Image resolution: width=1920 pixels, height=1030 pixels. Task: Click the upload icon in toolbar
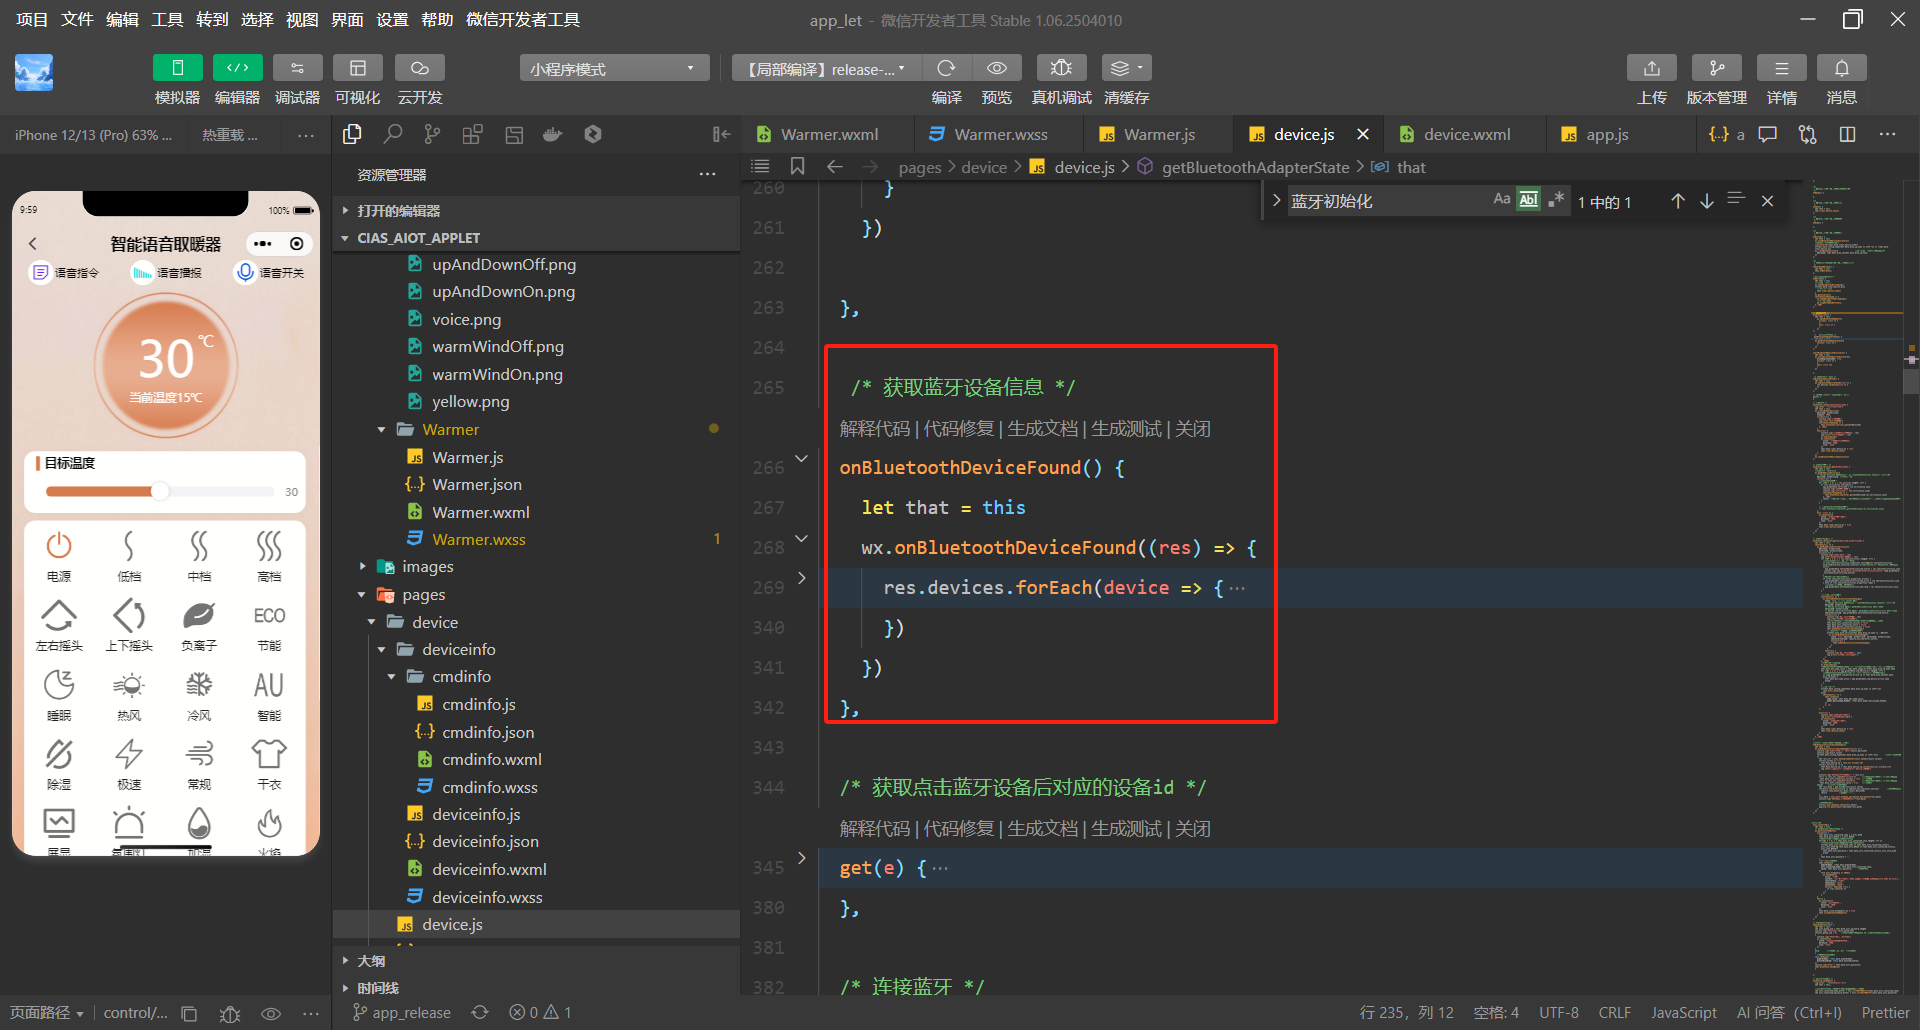tap(1651, 68)
